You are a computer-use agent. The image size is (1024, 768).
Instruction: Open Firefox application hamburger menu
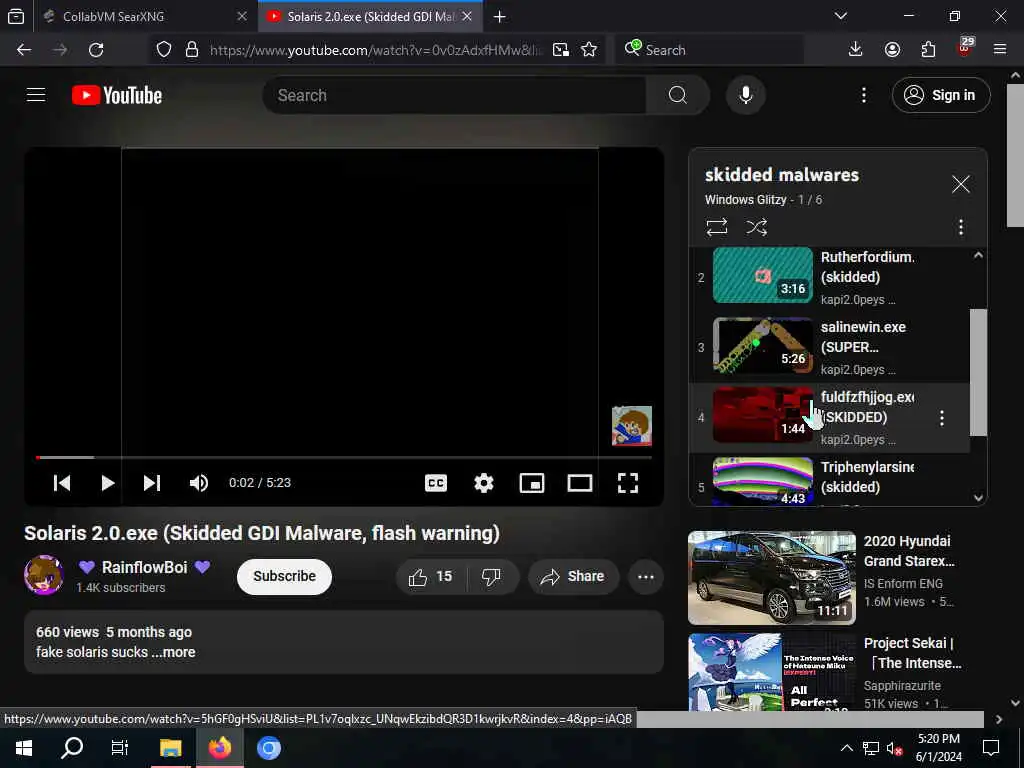pos(1000,50)
